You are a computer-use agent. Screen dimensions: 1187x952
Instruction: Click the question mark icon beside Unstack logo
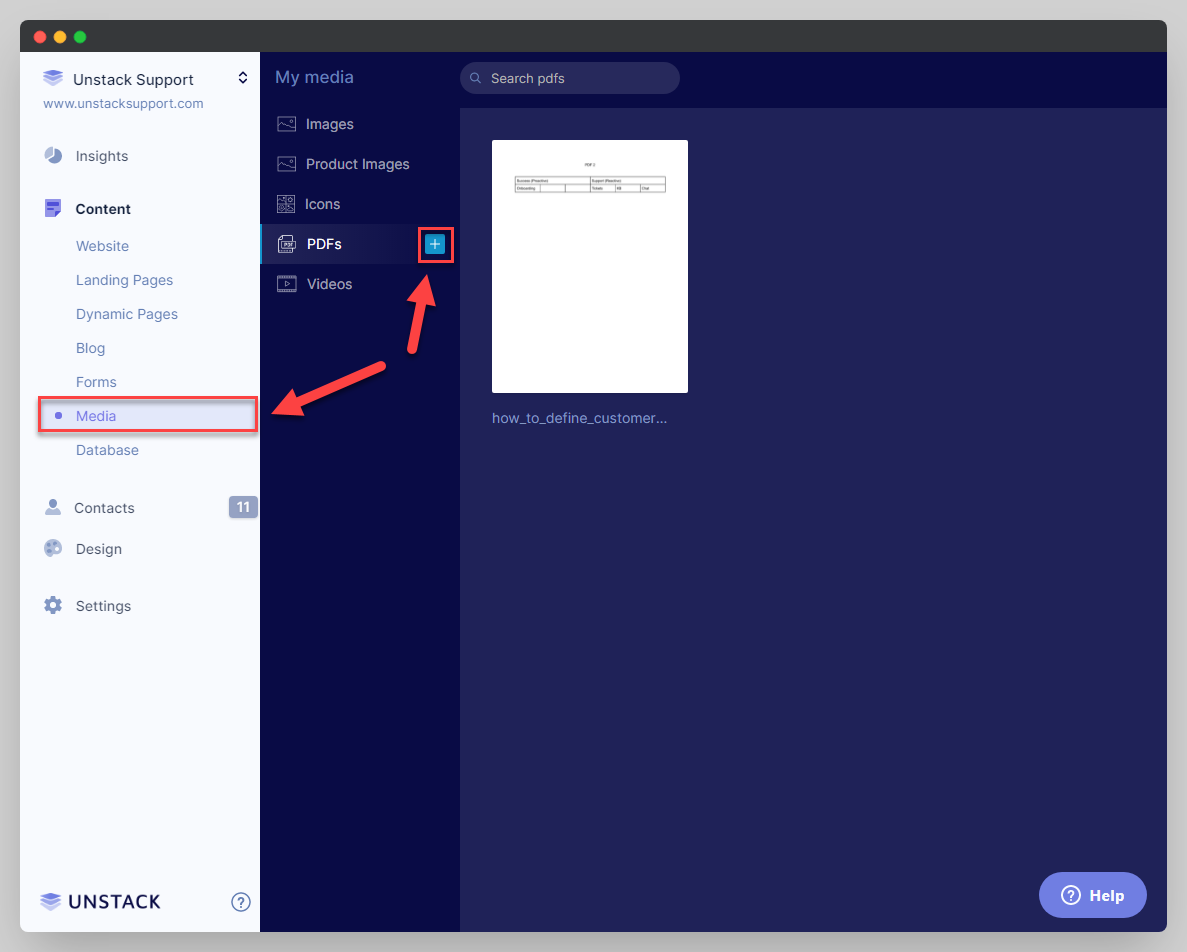point(241,902)
